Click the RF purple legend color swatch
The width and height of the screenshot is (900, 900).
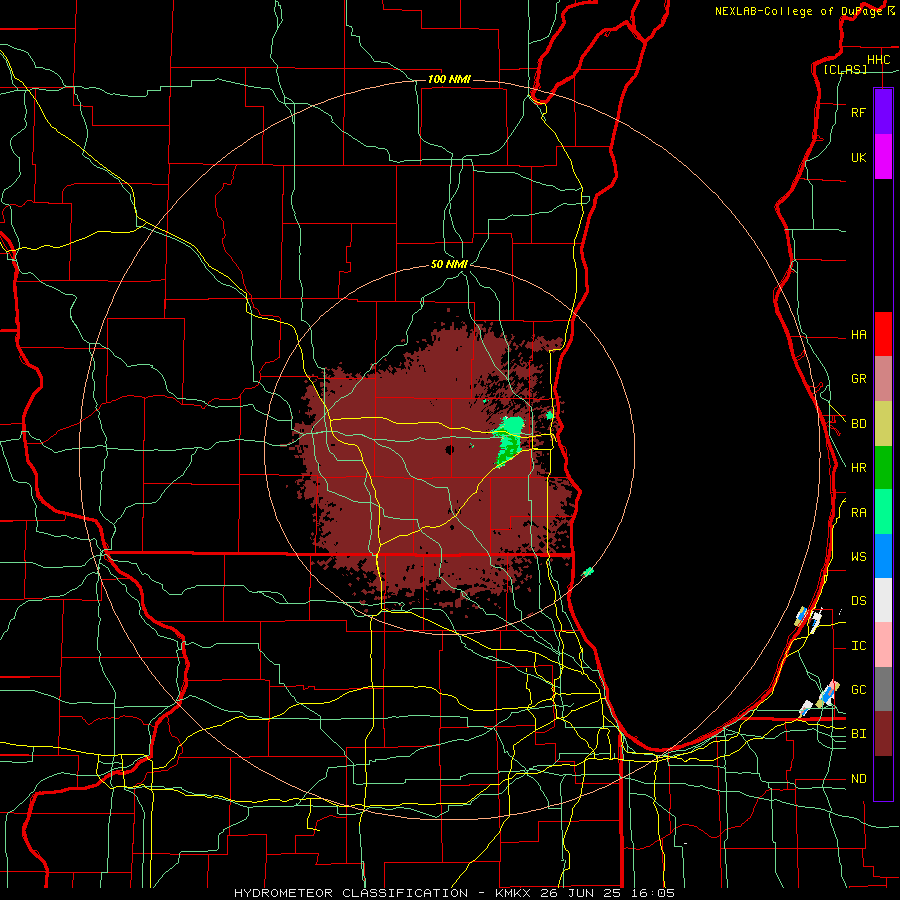tap(883, 112)
